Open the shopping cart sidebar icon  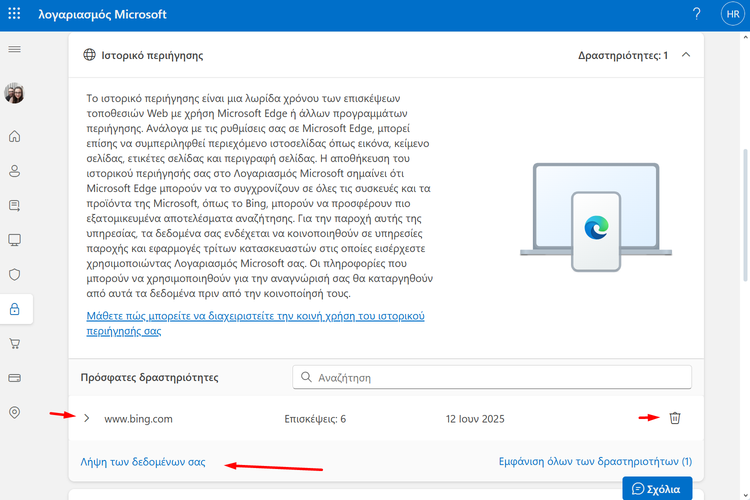click(14, 344)
